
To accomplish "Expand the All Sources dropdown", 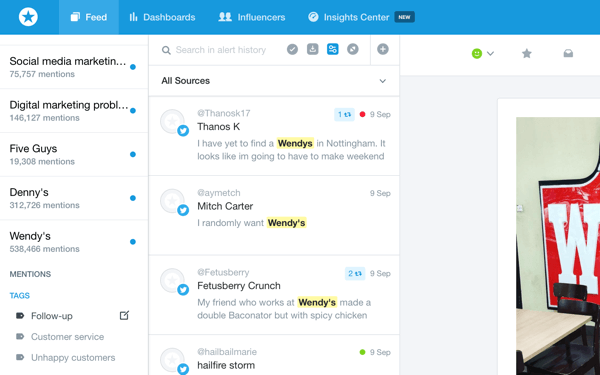I will (274, 81).
